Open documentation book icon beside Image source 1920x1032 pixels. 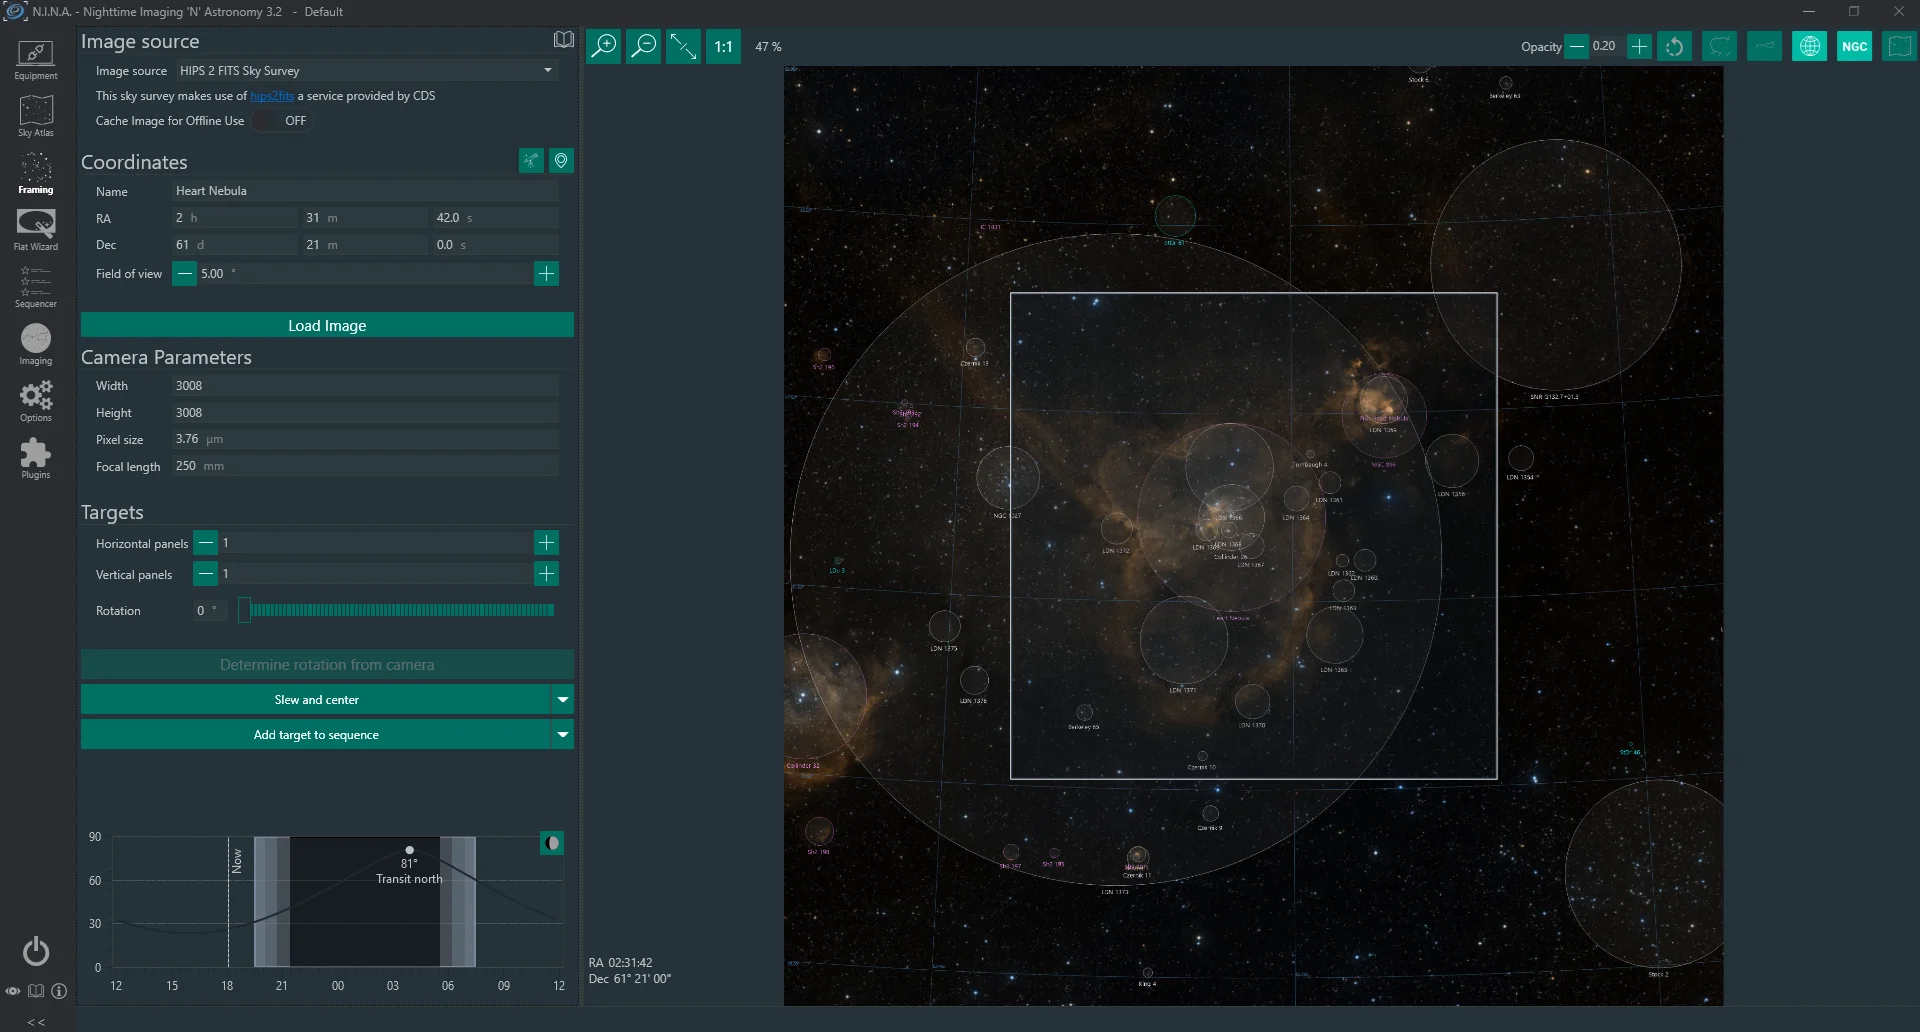tap(564, 40)
